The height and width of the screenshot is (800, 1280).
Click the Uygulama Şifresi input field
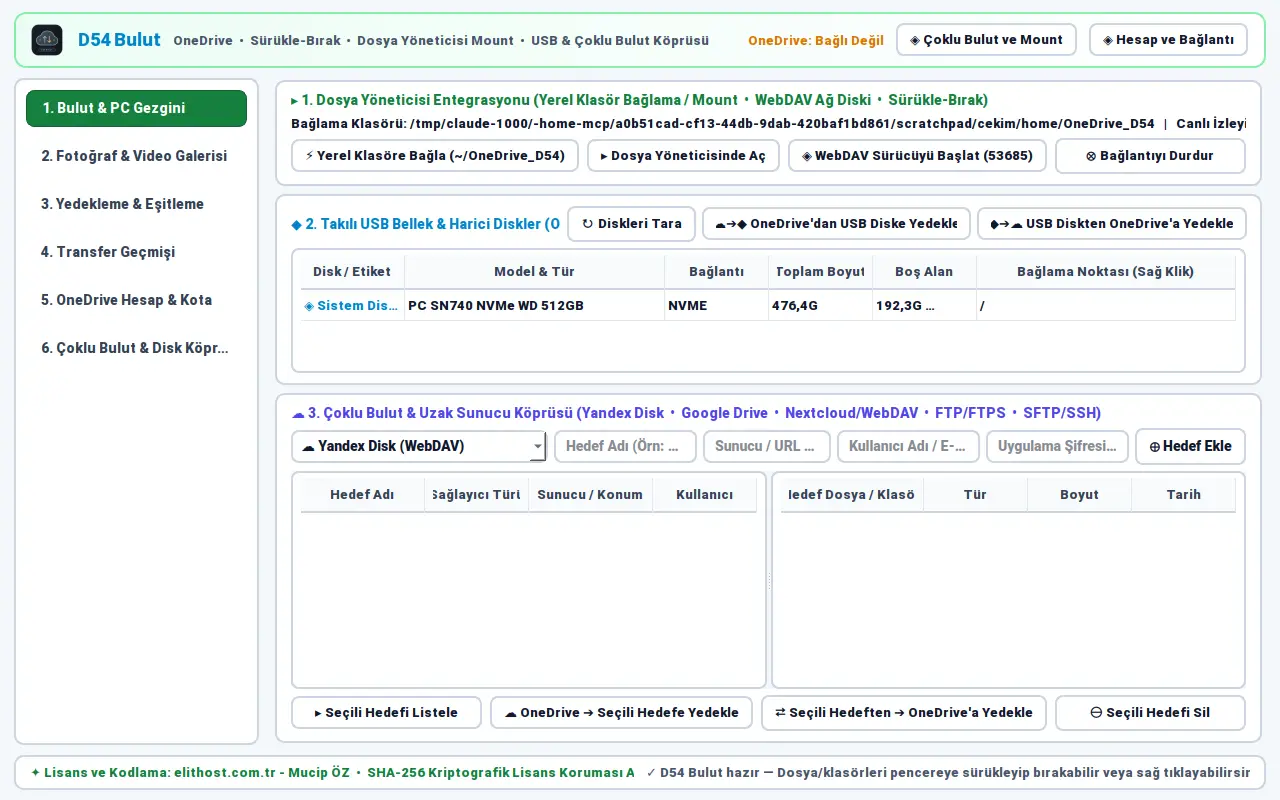[1057, 446]
